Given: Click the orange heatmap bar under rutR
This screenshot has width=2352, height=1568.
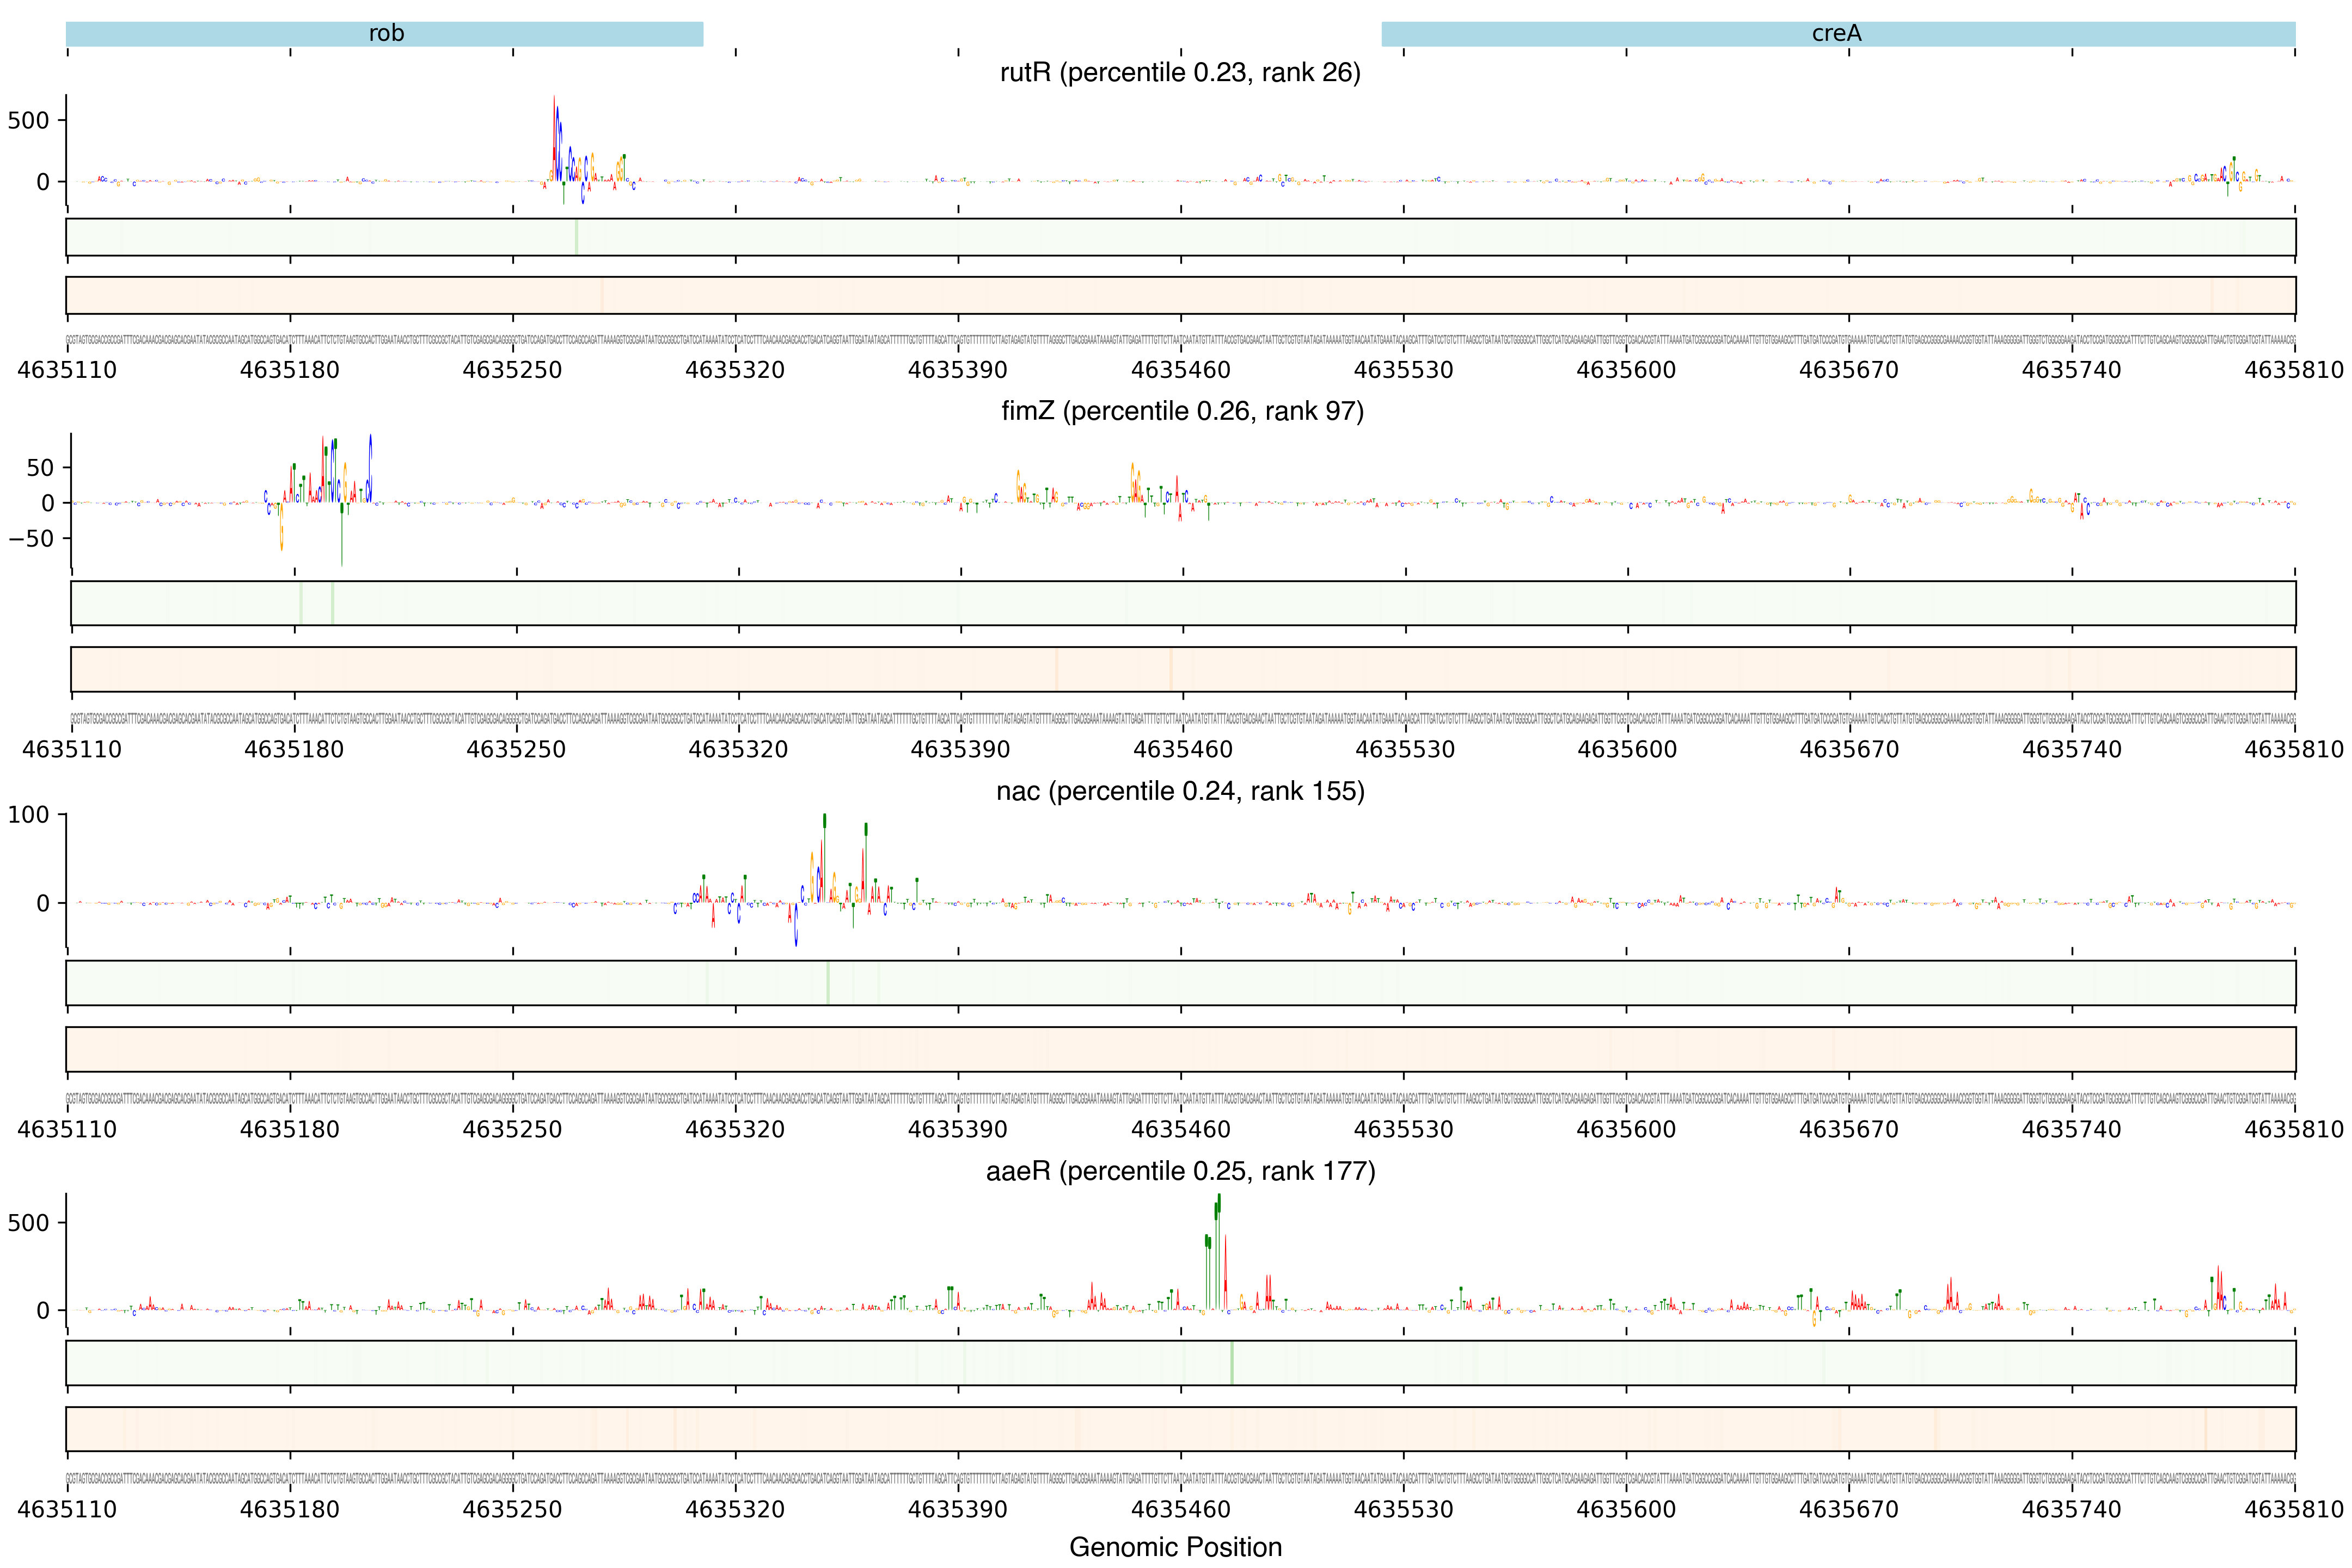Looking at the screenshot, I should [1180, 295].
